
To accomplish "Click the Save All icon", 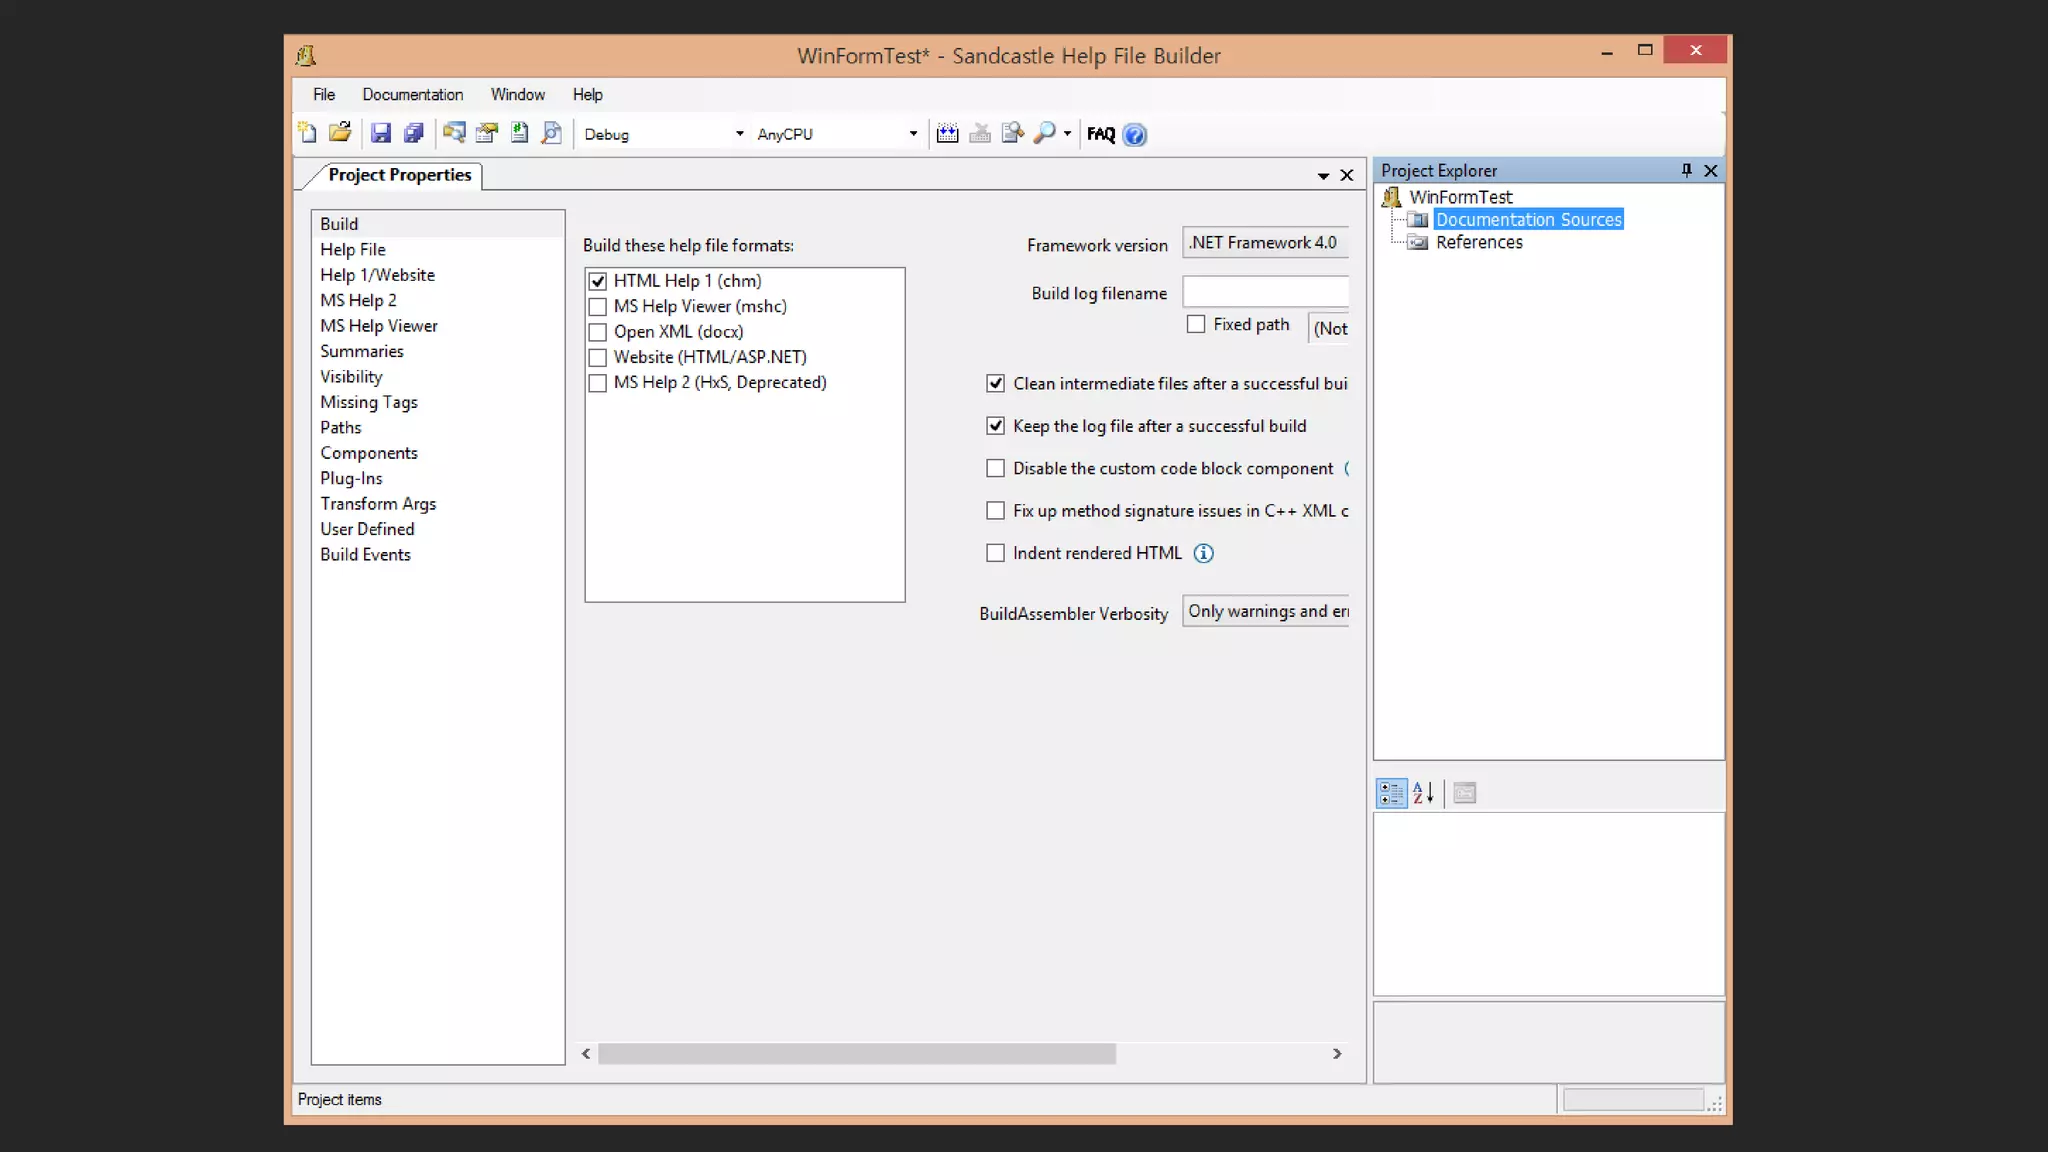I will 413,133.
